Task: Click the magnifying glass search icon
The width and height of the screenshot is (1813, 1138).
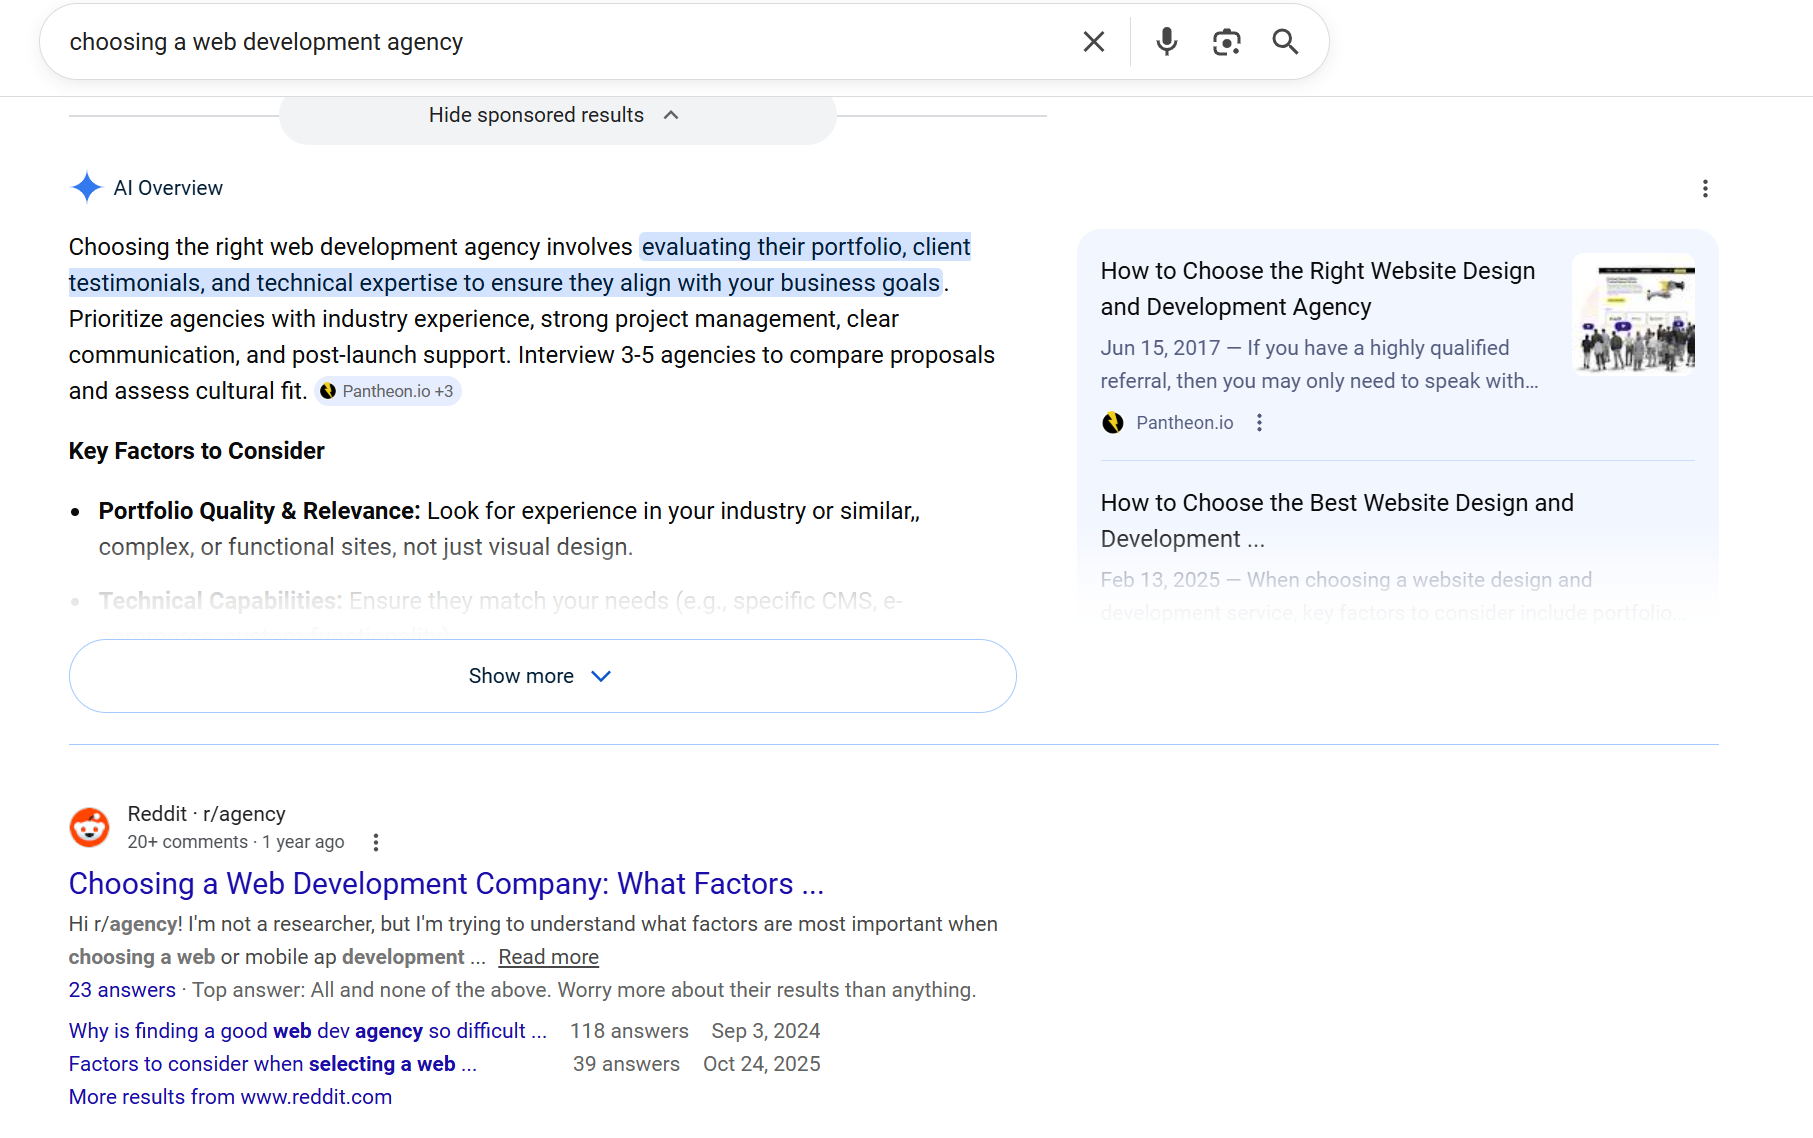Action: [1285, 42]
